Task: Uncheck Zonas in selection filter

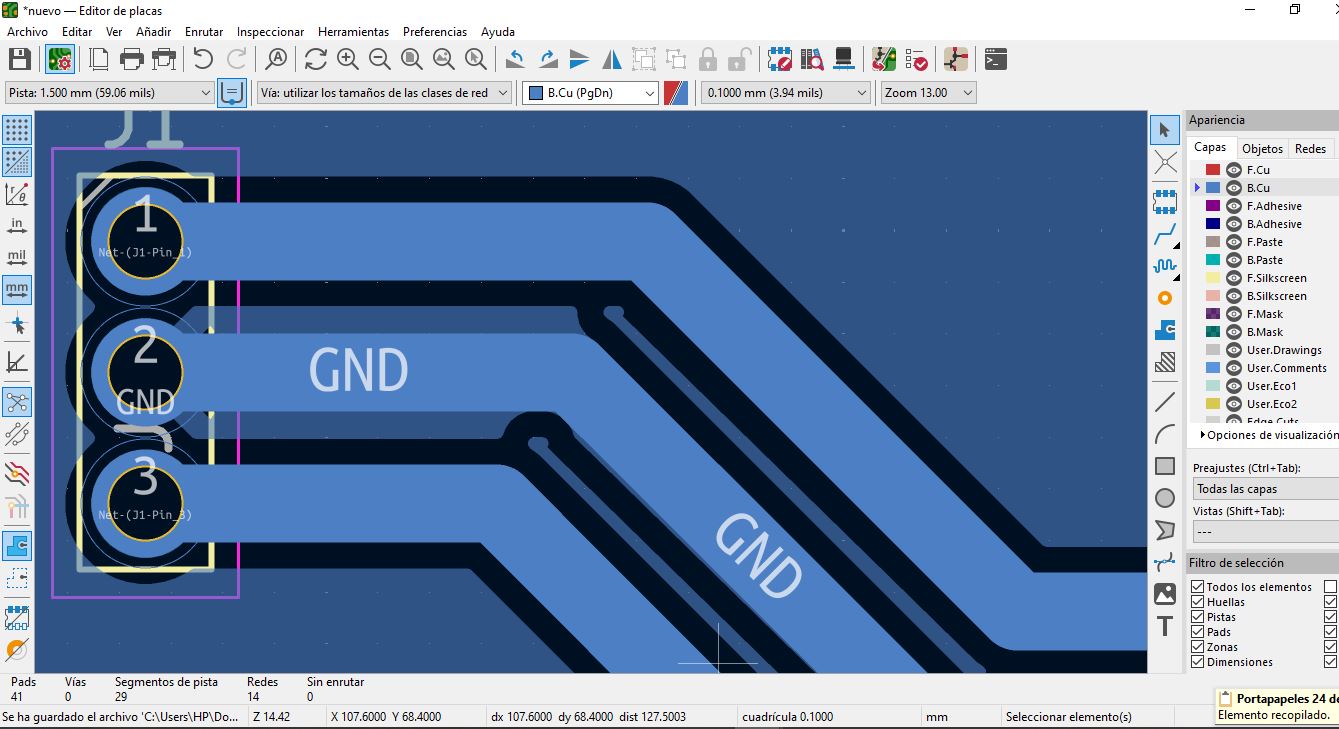Action: [x=1198, y=647]
